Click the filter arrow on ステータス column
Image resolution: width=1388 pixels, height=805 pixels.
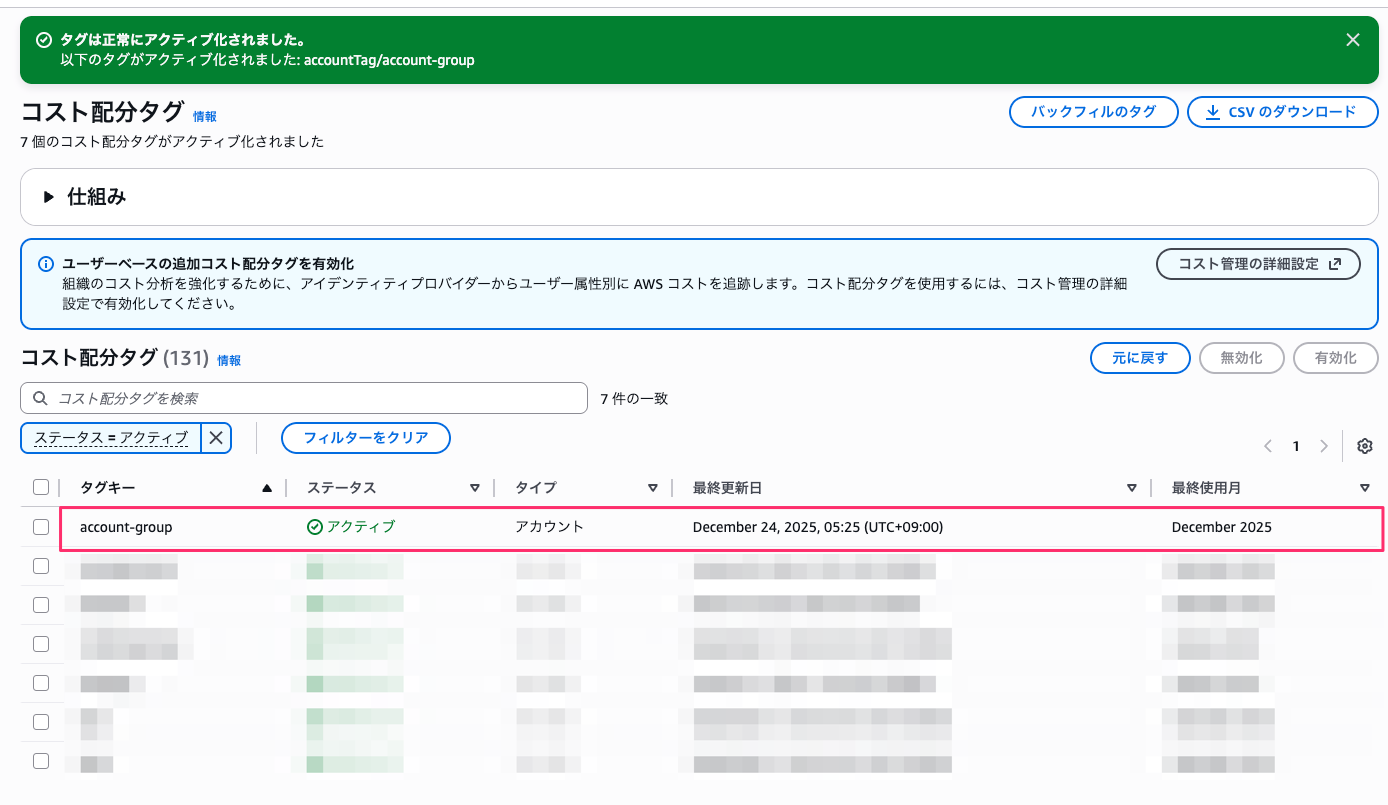(x=475, y=488)
